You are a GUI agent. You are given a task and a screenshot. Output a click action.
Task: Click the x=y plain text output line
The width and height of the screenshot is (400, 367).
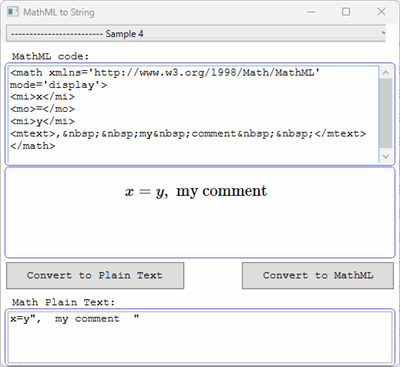[75, 319]
